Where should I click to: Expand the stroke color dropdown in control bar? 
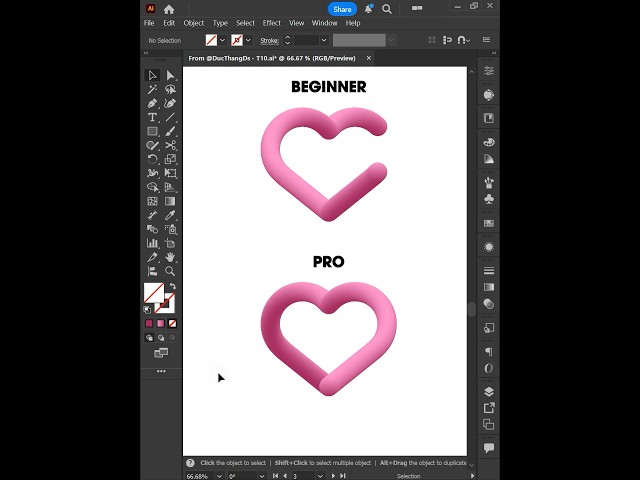tap(248, 40)
